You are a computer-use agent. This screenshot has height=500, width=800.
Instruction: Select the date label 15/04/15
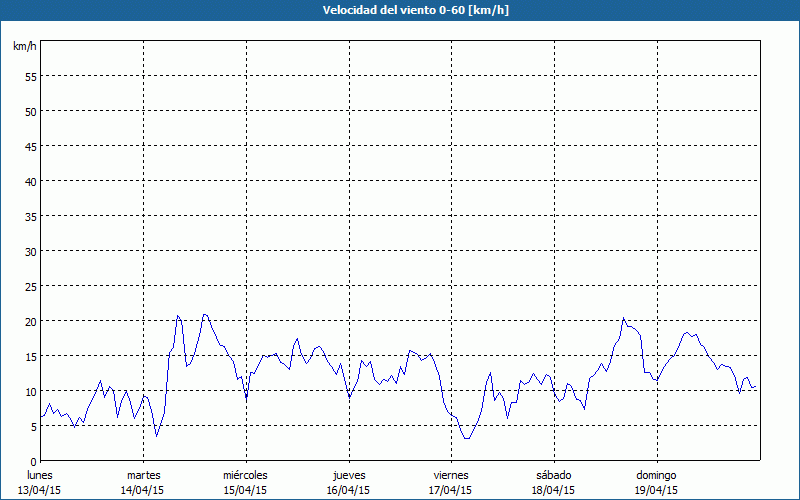click(x=246, y=490)
